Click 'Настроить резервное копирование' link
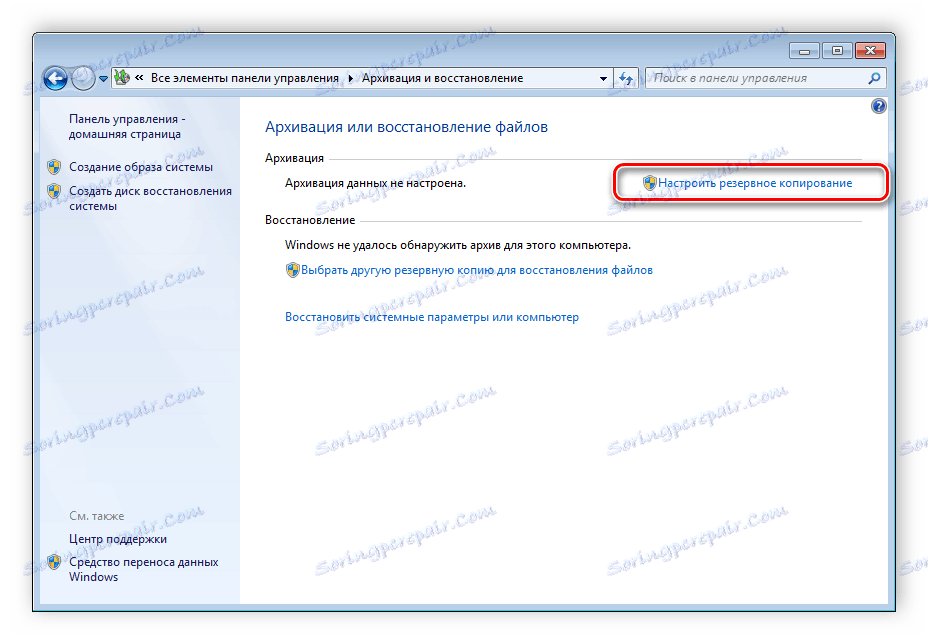This screenshot has width=928, height=644. [x=755, y=183]
